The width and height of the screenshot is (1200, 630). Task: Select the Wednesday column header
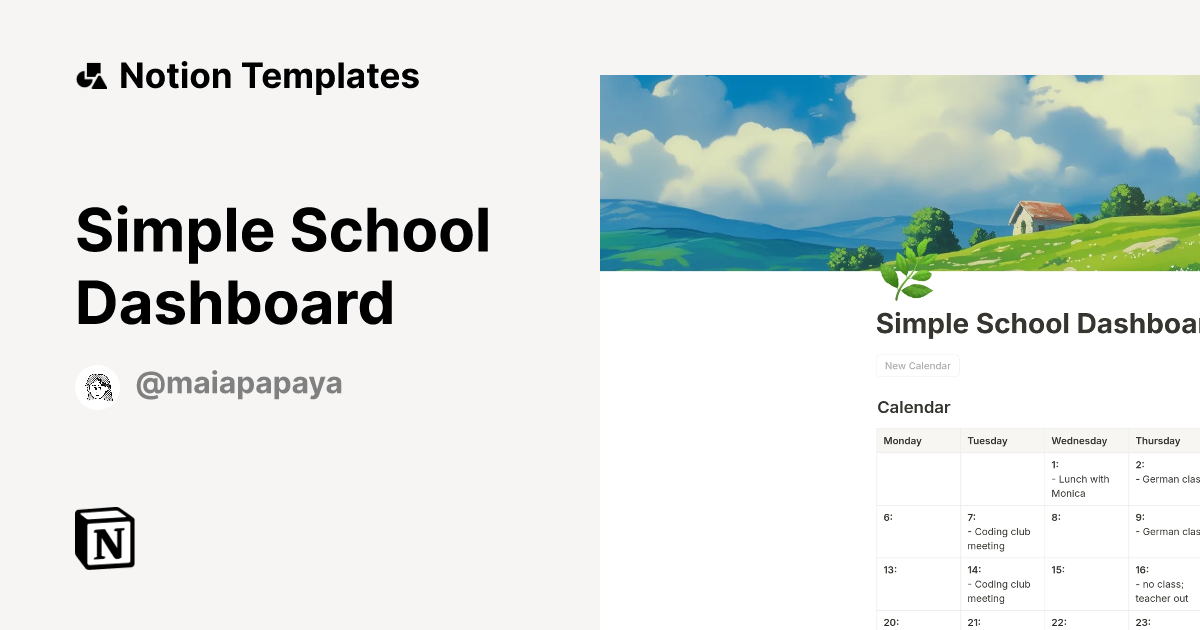1078,440
